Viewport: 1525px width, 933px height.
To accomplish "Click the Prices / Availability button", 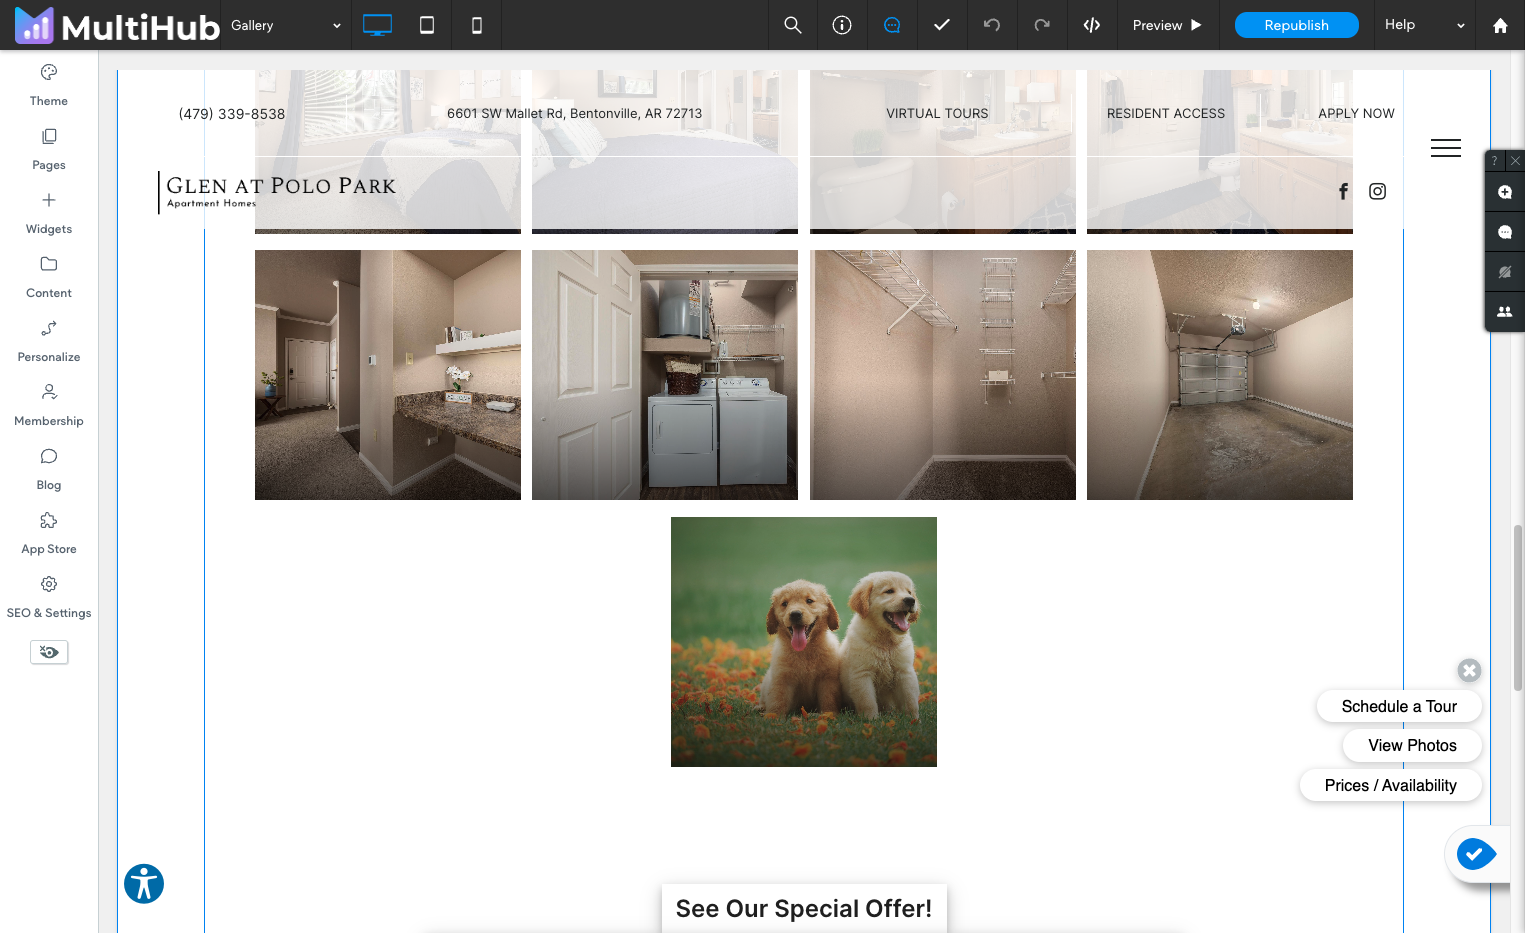I will 1391,785.
